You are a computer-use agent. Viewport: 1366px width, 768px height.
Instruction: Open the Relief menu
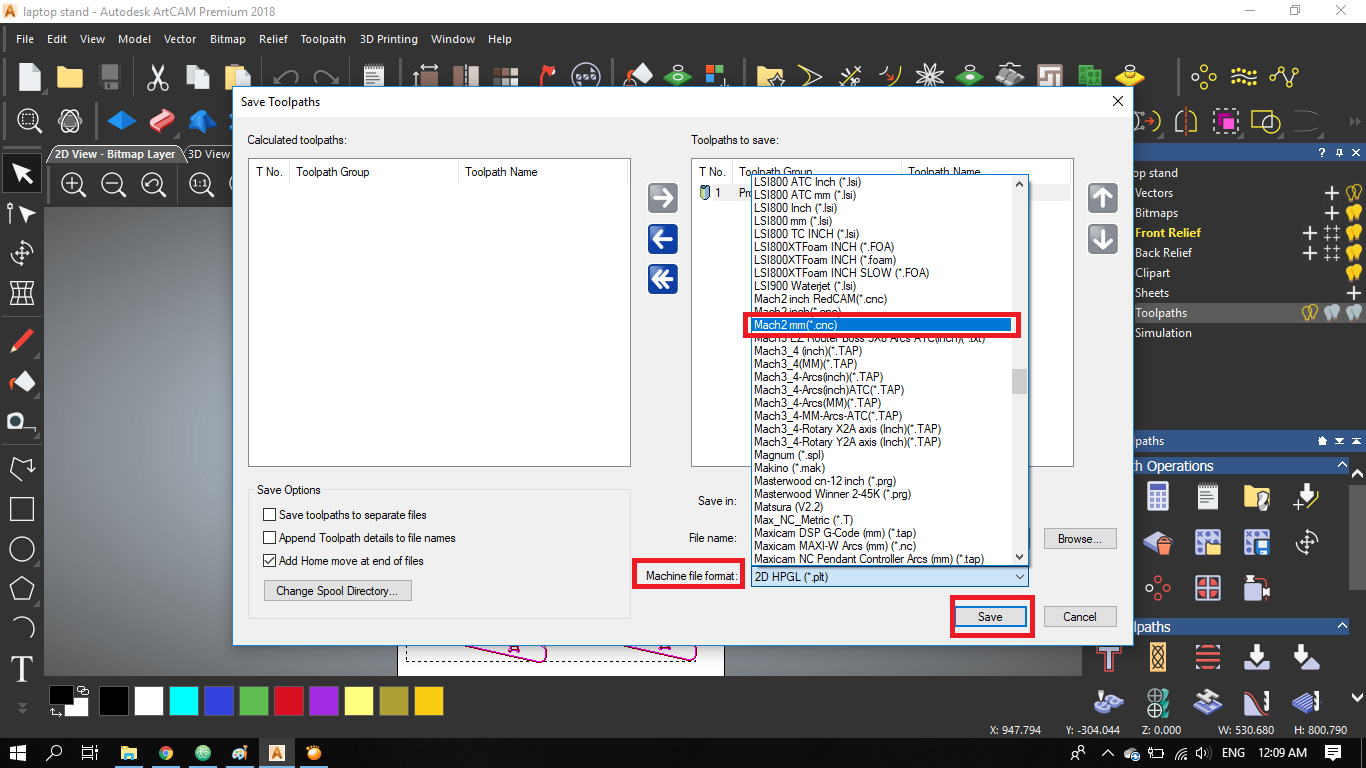(273, 39)
